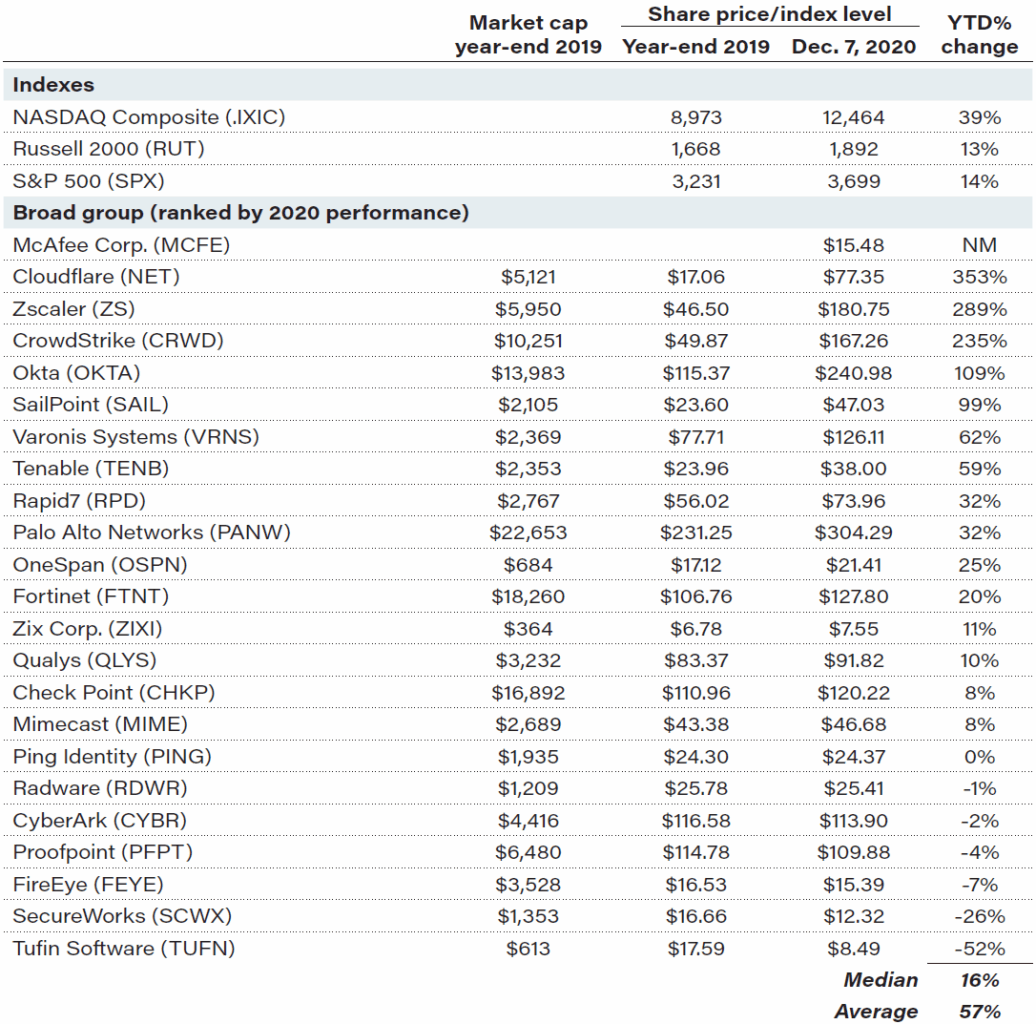This screenshot has height=1024, width=1036.
Task: Select the Median 16% summary value
Action: click(x=980, y=980)
